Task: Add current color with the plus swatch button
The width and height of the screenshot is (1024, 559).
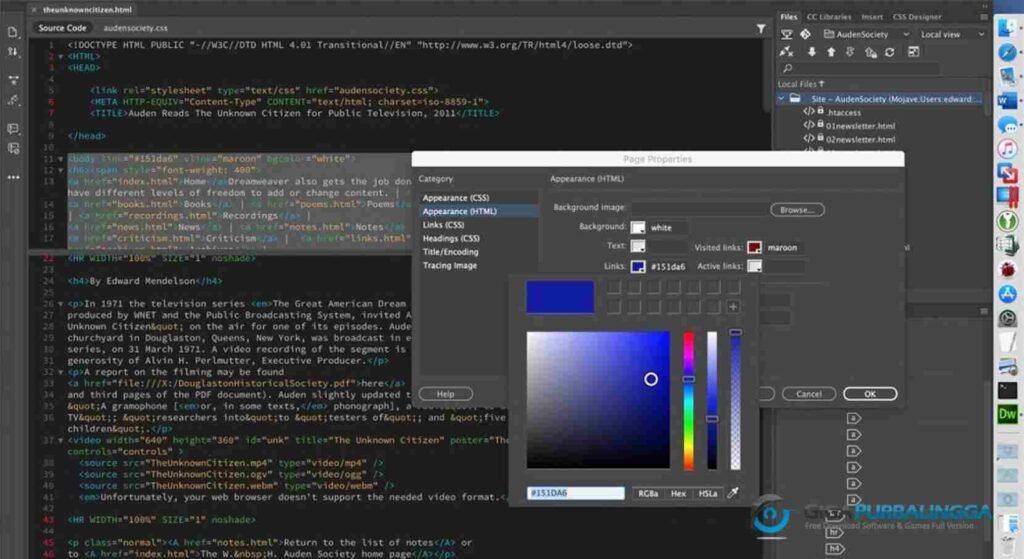Action: tap(733, 306)
